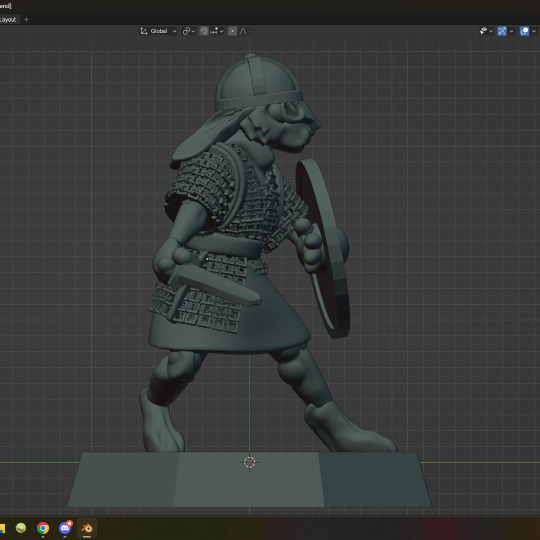This screenshot has height=540, width=540.
Task: Open the transform pivot point dropdown
Action: pos(189,31)
